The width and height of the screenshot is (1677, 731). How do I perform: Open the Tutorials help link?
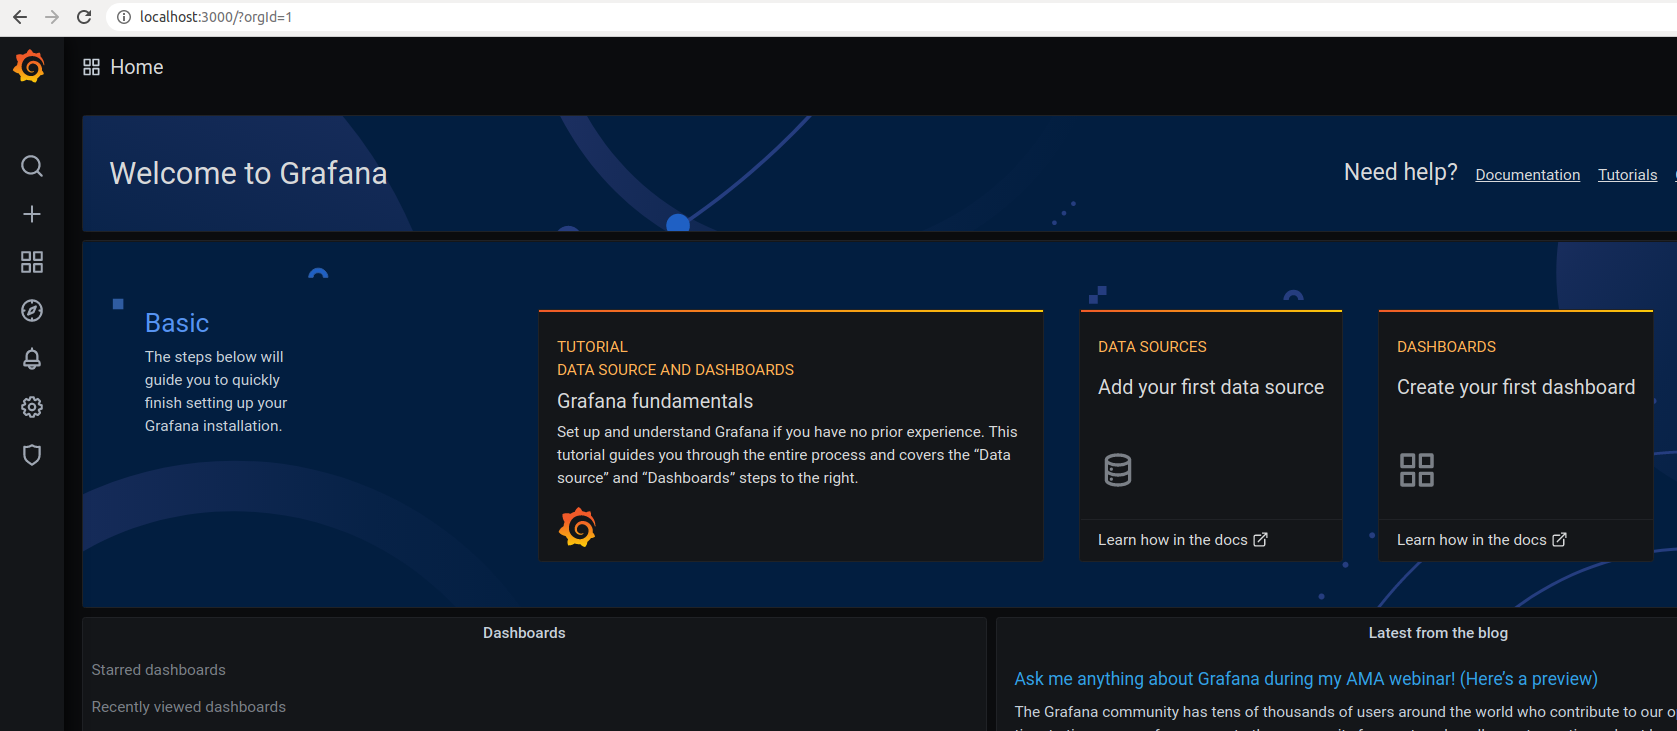click(1628, 175)
